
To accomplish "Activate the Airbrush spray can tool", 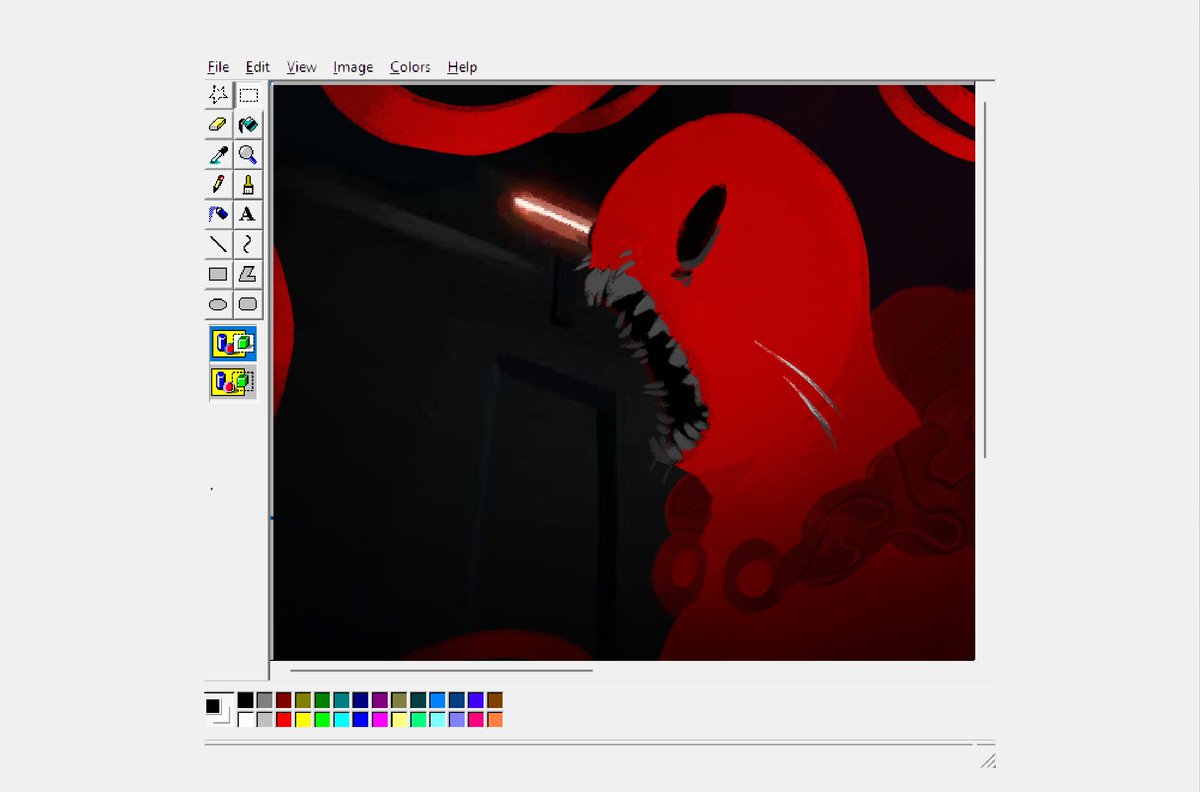I will (218, 214).
